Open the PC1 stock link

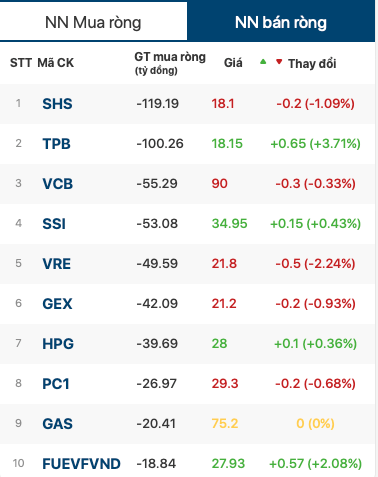point(56,384)
